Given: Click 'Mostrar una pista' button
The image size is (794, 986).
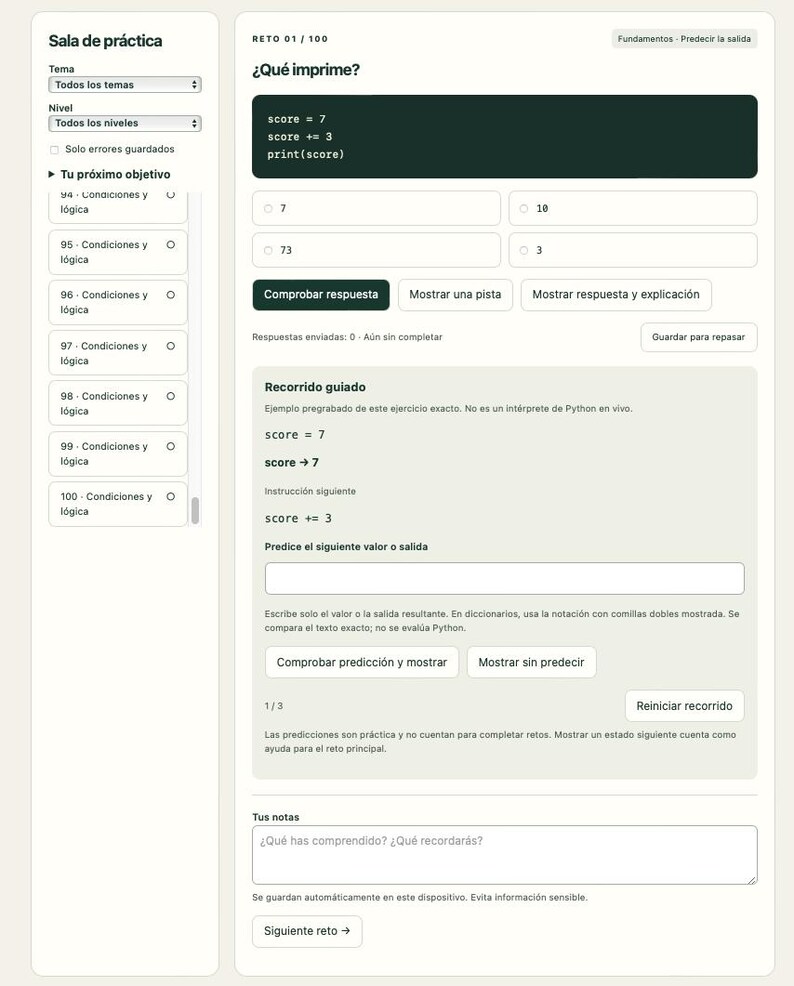Looking at the screenshot, I should tap(455, 295).
